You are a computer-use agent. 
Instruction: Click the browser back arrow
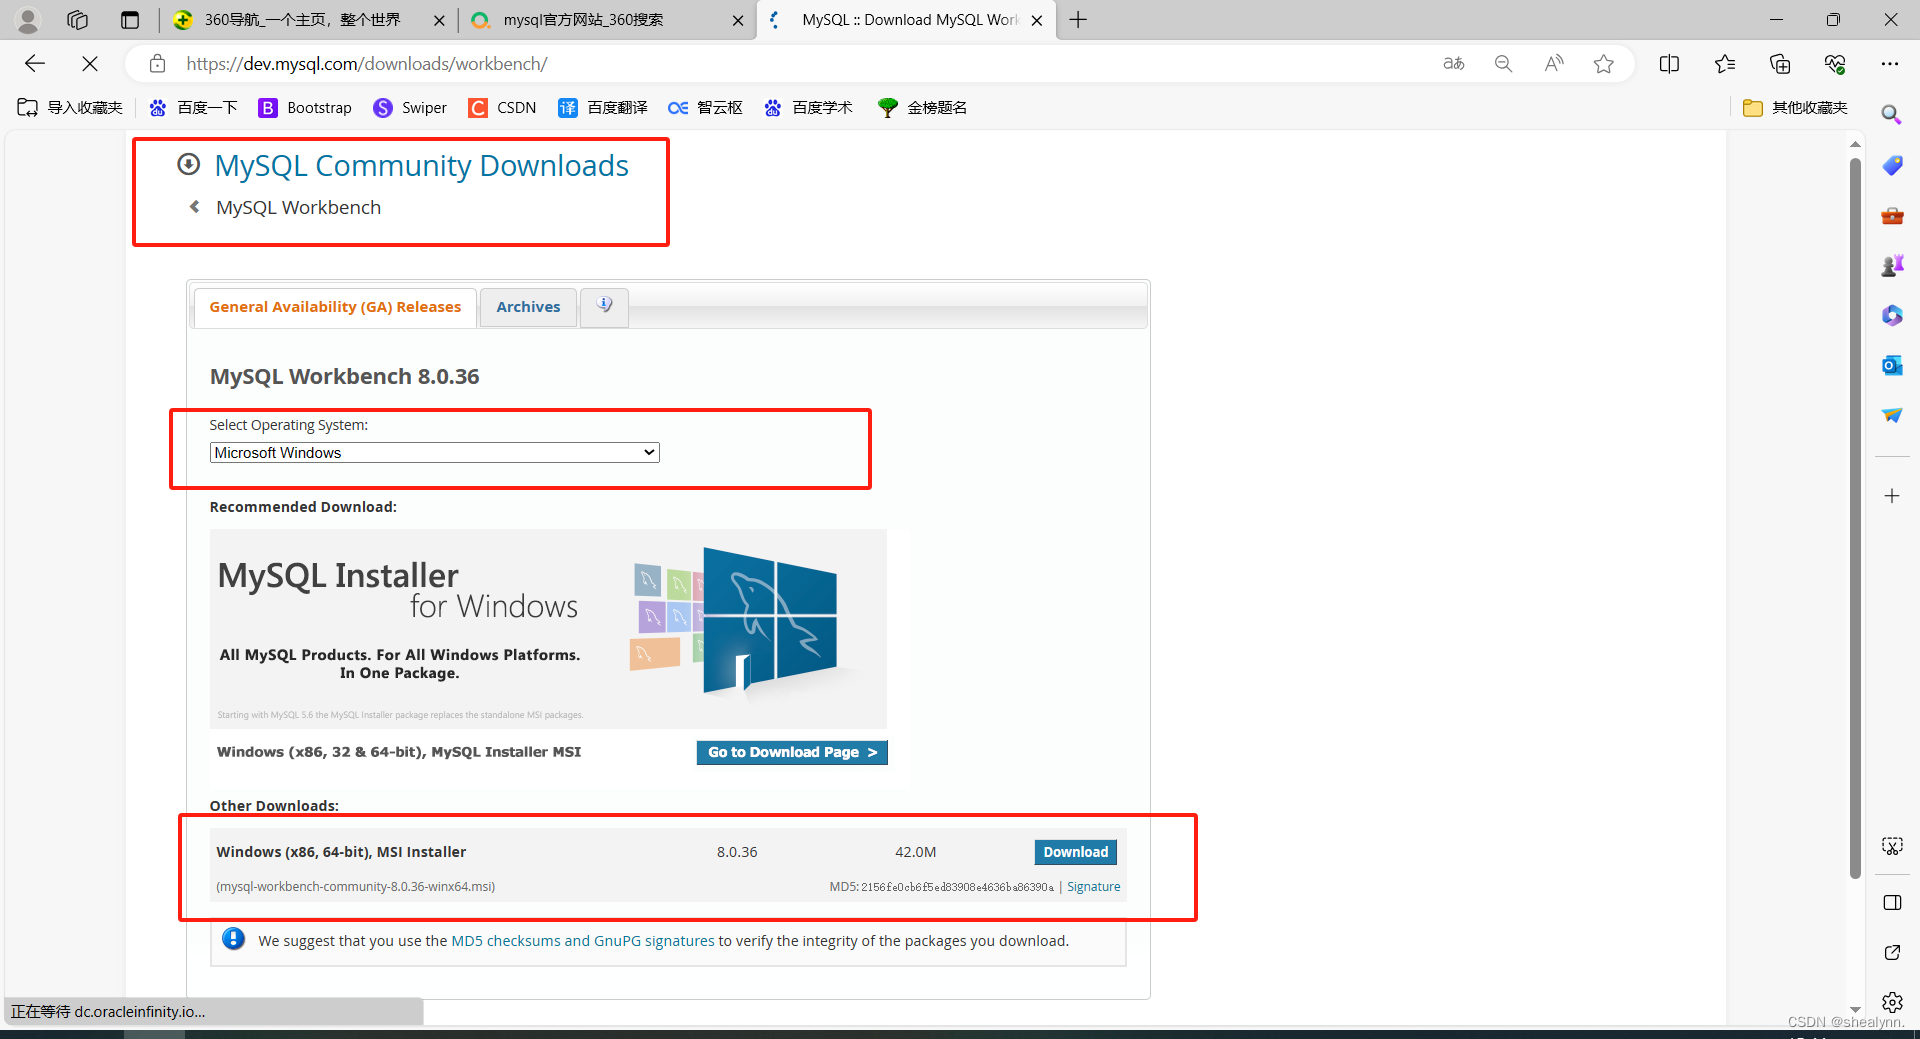tap(35, 64)
